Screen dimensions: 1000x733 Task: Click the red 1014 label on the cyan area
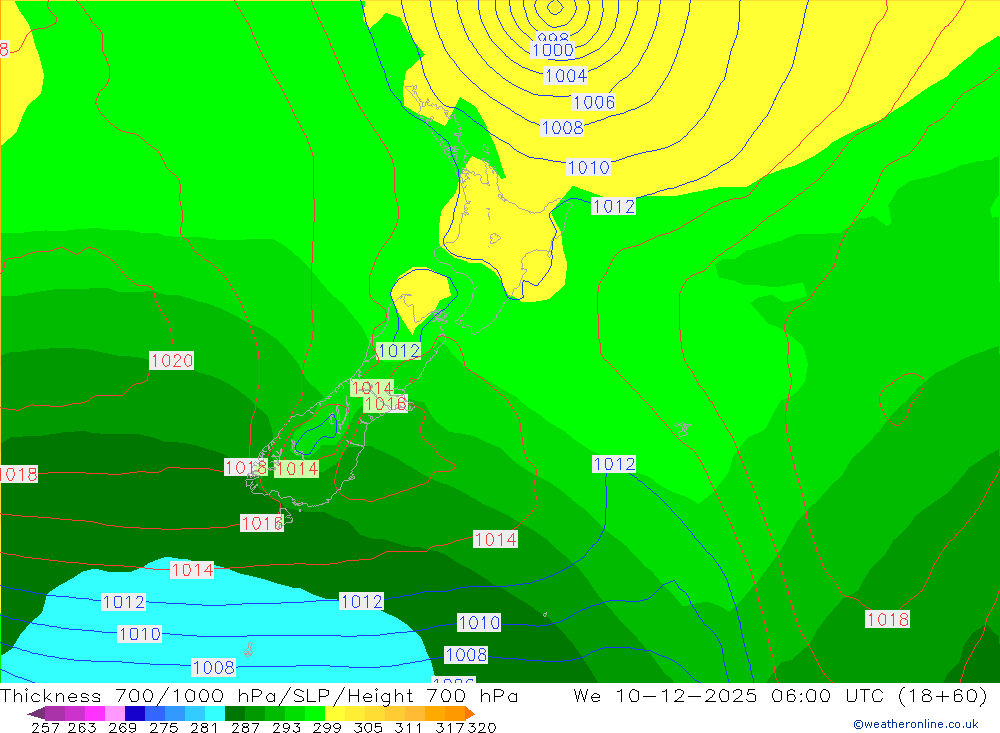tap(192, 570)
